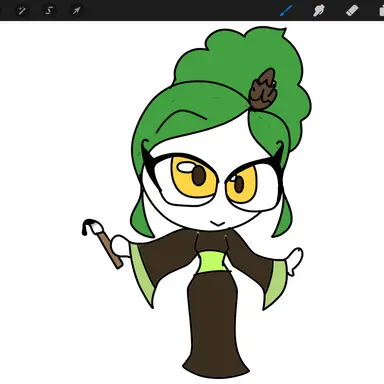This screenshot has width=384, height=384.
Task: Click the character's small smiling mouth
Action: [x=218, y=223]
